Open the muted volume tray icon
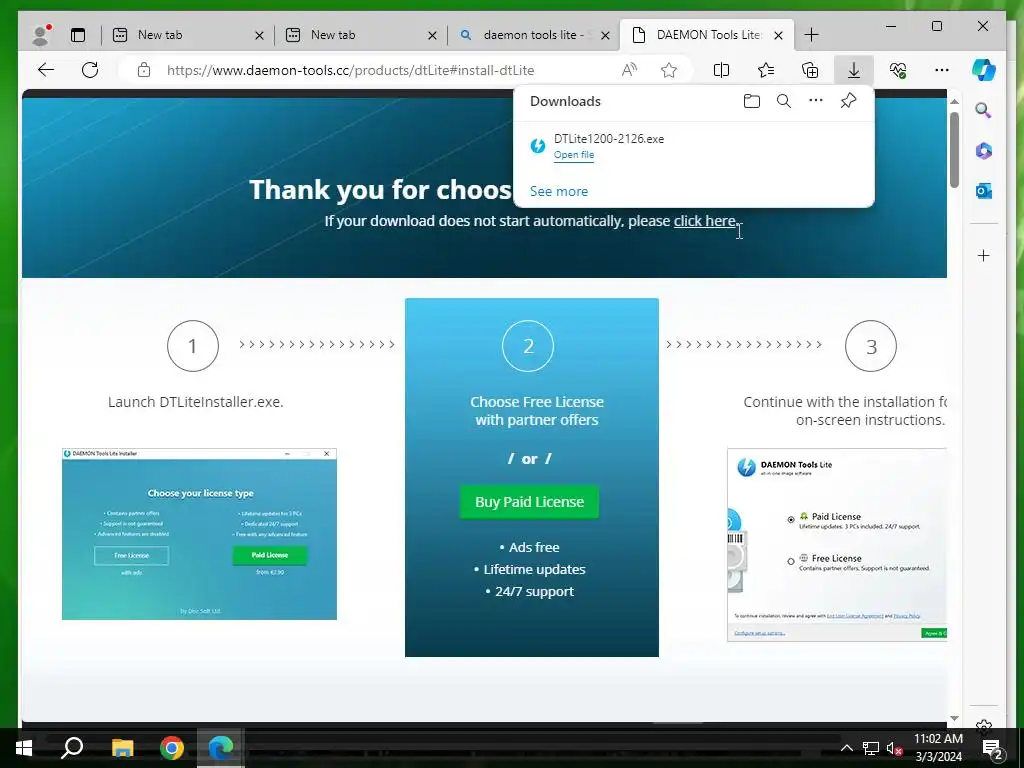Screen dimensions: 1024x768 (894, 748)
